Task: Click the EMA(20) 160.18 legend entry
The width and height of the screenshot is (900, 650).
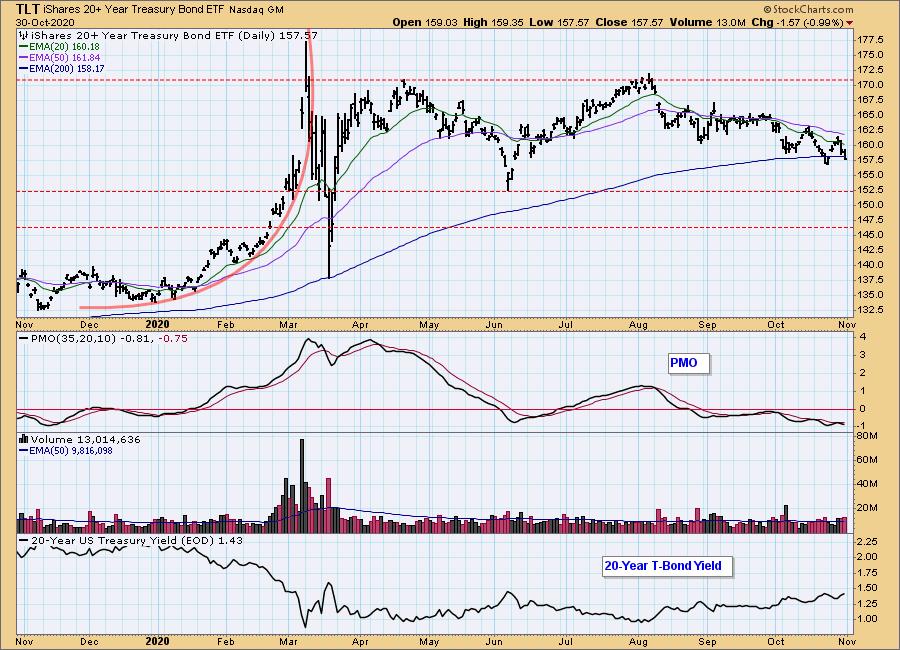Action: click(x=59, y=47)
